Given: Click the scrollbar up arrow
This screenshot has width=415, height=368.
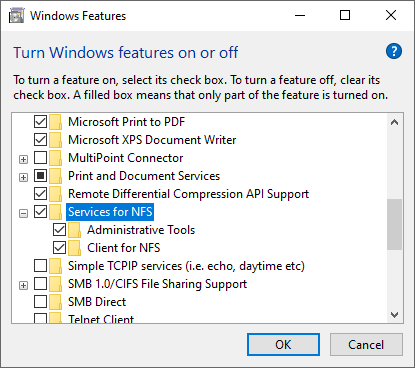Looking at the screenshot, I should pyautogui.click(x=395, y=122).
